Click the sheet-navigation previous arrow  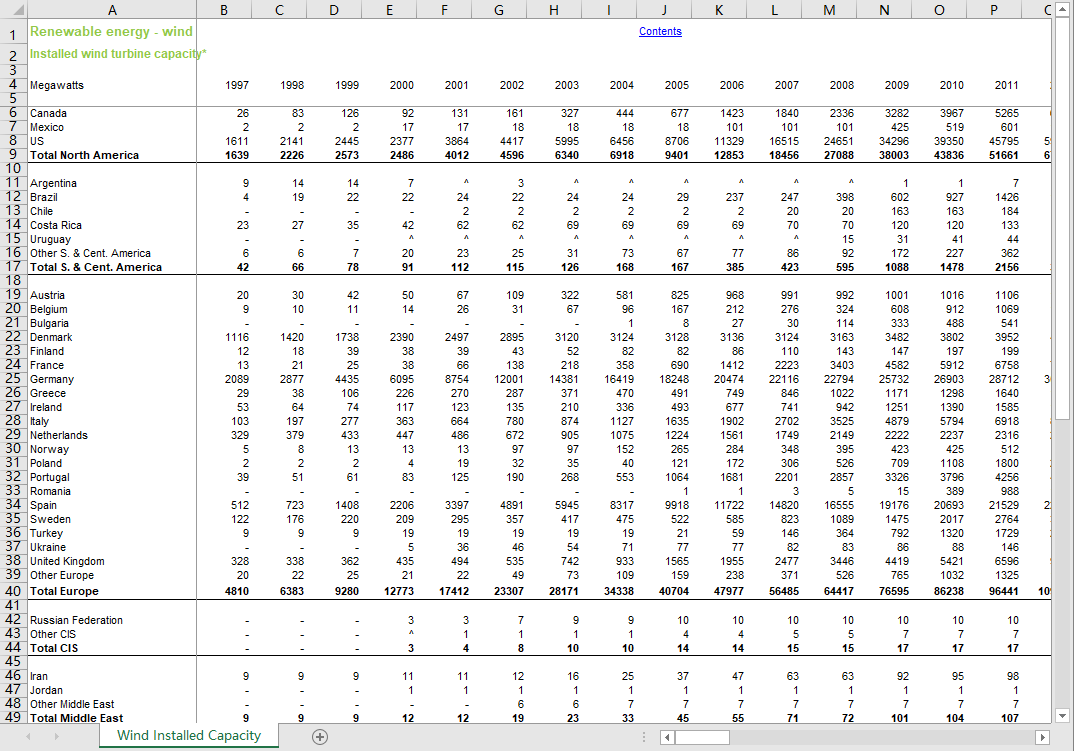tap(29, 737)
